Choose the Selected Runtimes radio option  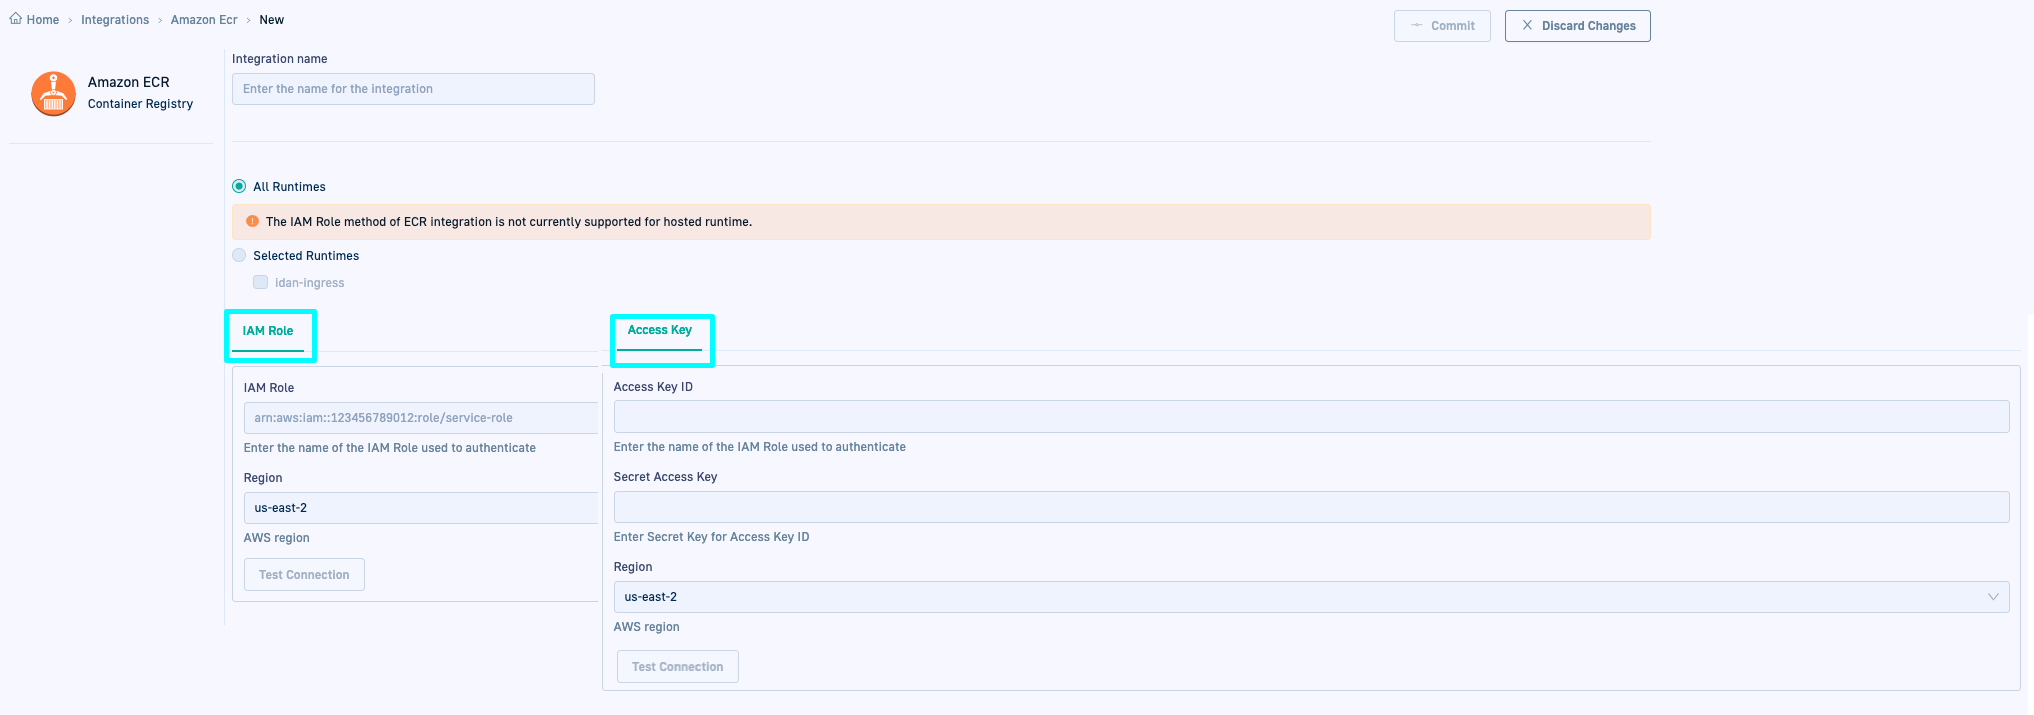tap(239, 256)
